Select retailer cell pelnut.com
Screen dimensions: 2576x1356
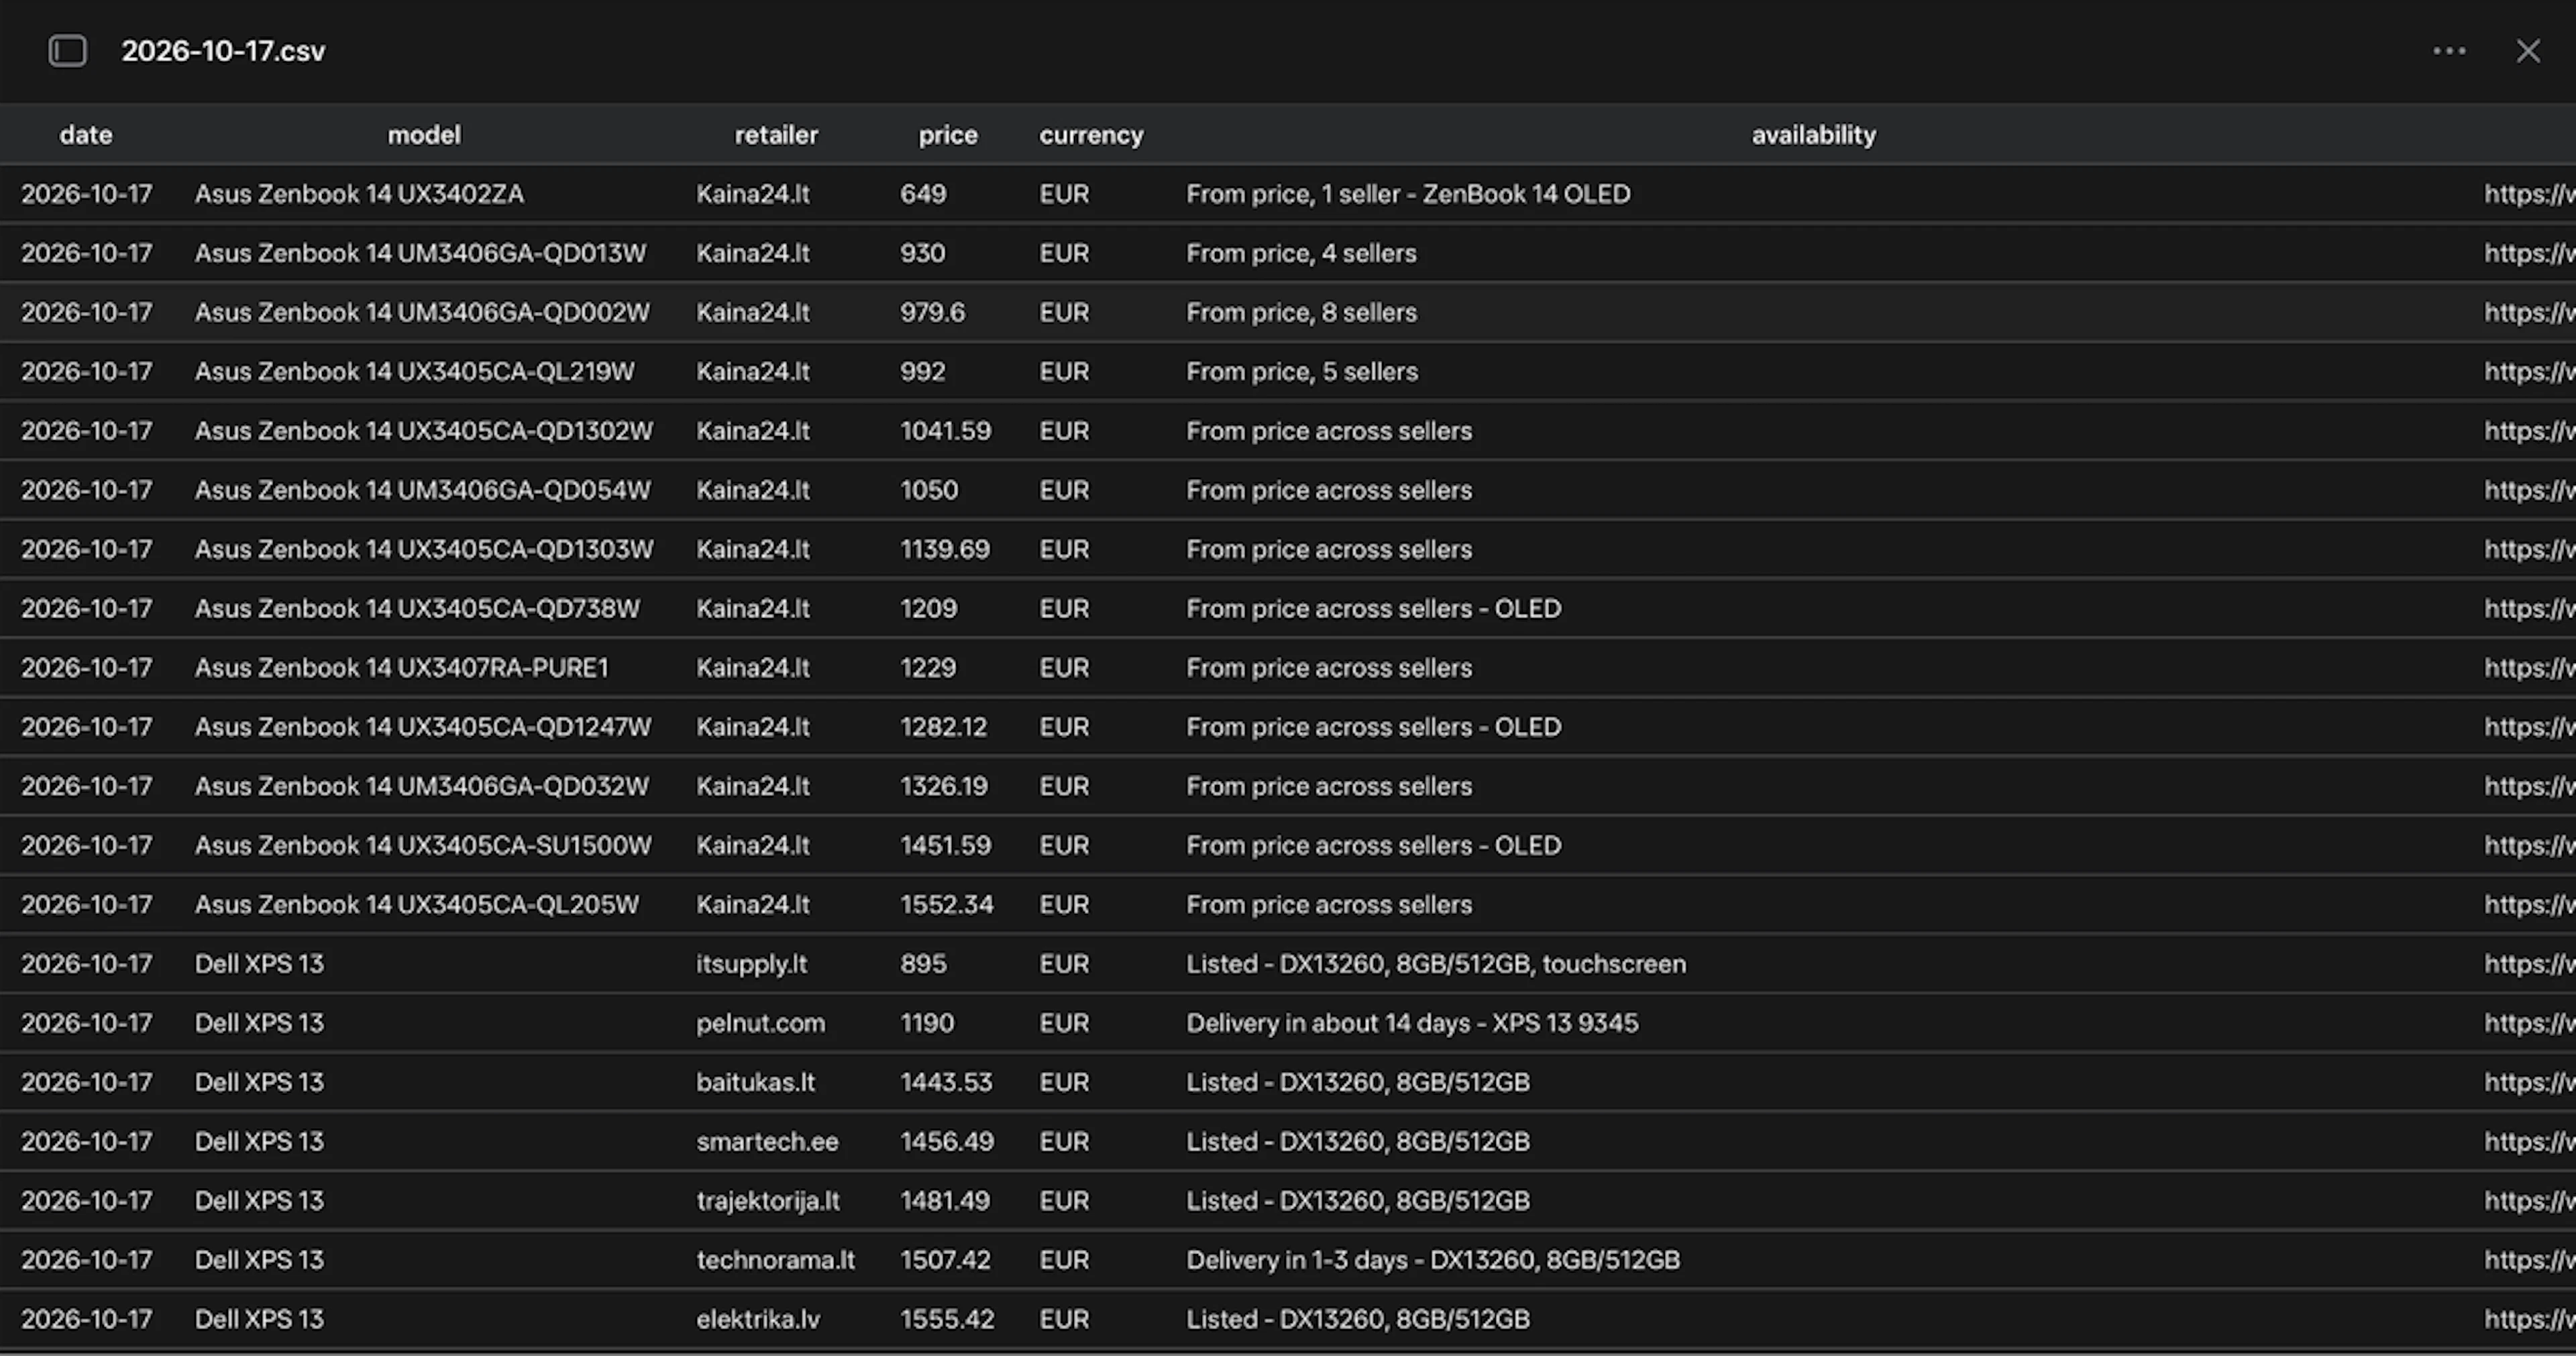point(760,1023)
